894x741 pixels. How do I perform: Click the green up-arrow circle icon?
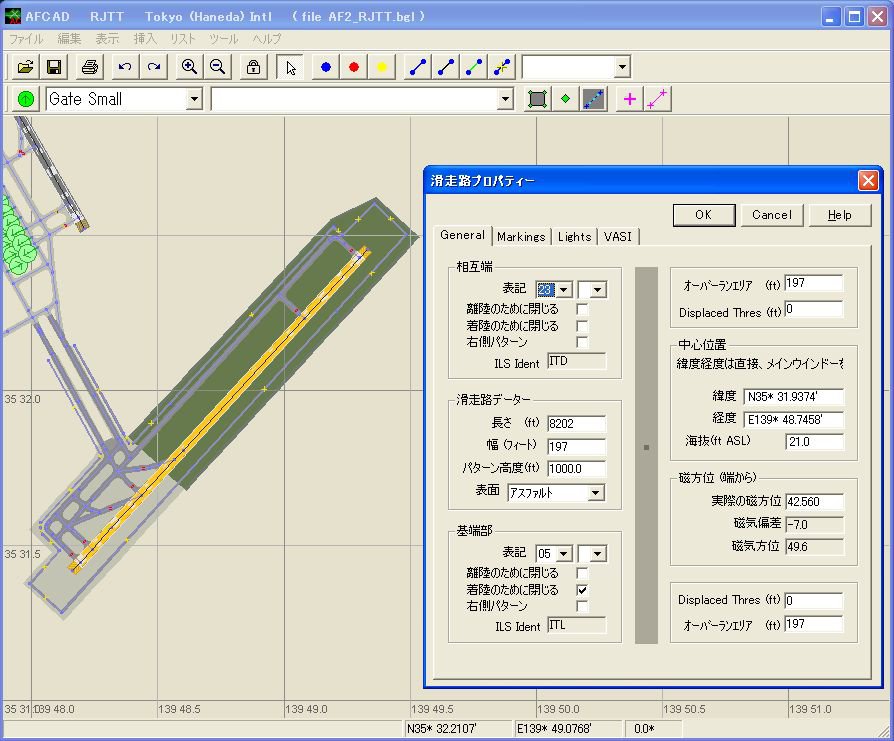(26, 99)
